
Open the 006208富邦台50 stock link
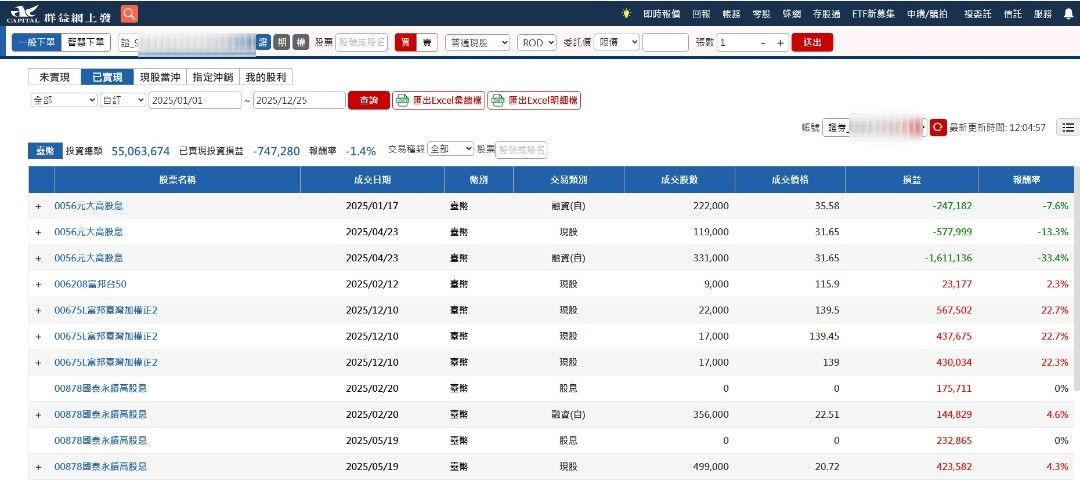coord(90,284)
